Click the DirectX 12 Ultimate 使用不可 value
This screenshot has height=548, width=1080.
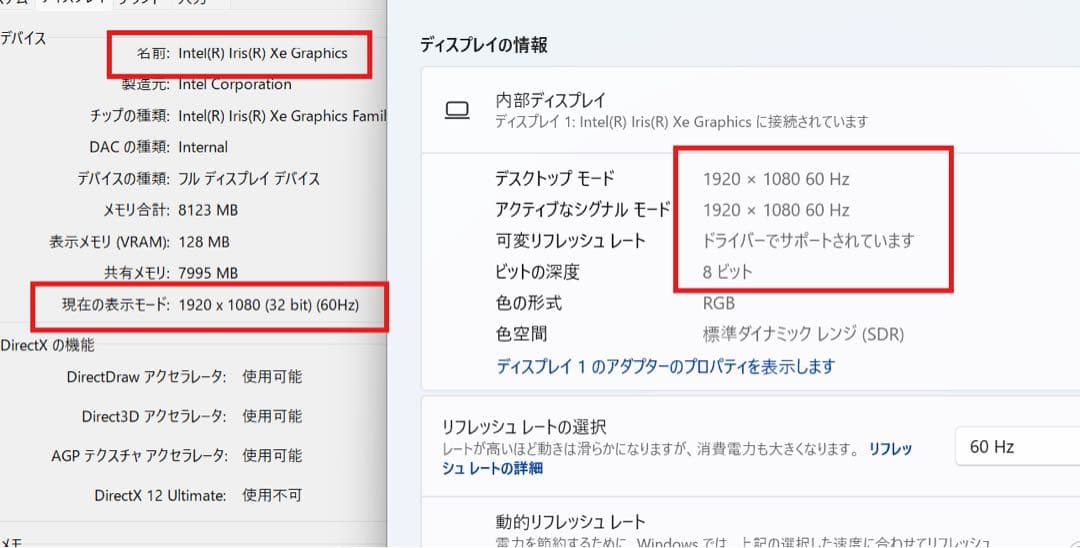(272, 496)
